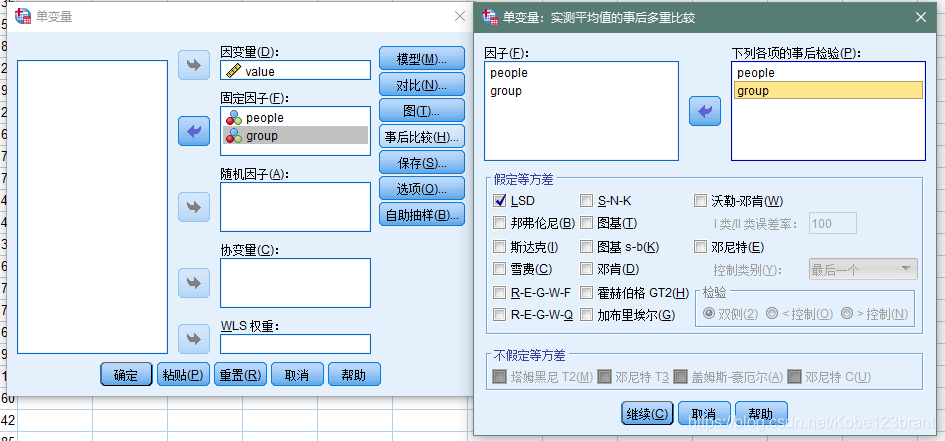Uncheck the LSD checkbox

pyautogui.click(x=499, y=201)
